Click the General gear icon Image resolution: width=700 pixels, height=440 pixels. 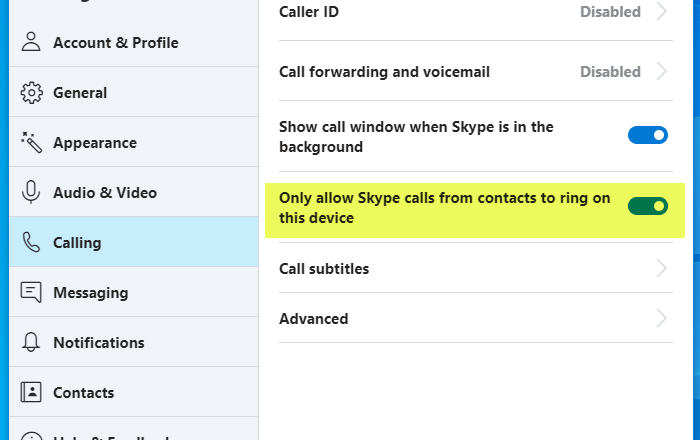[31, 92]
